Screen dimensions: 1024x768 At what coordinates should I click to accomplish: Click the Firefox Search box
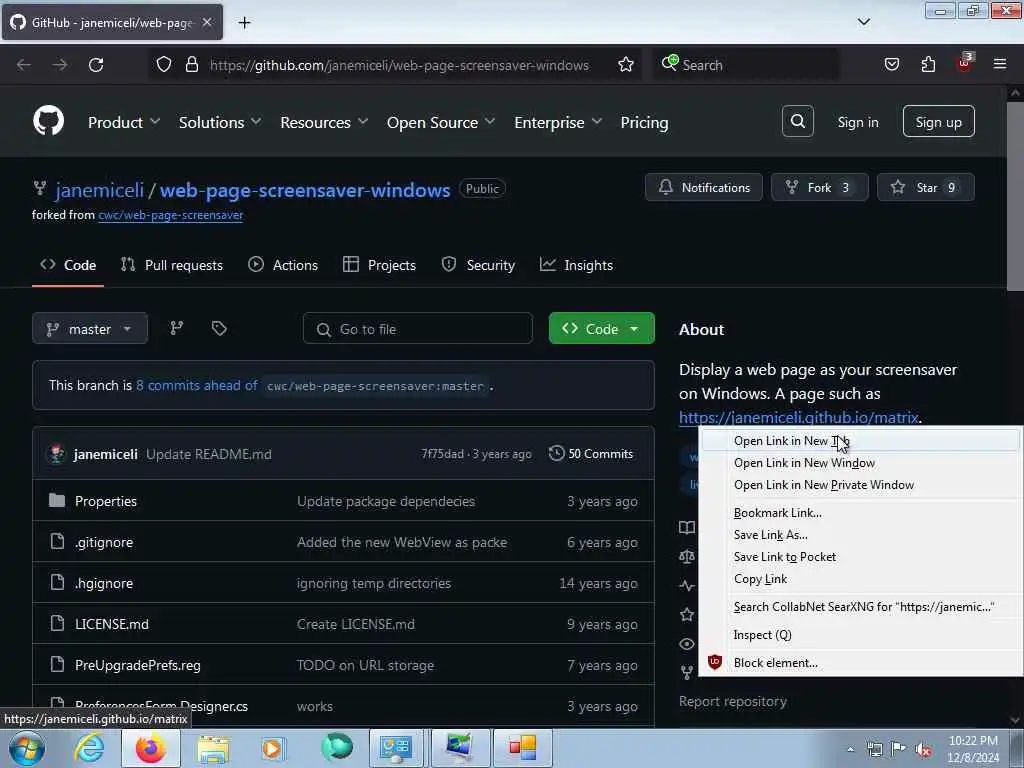click(746, 65)
